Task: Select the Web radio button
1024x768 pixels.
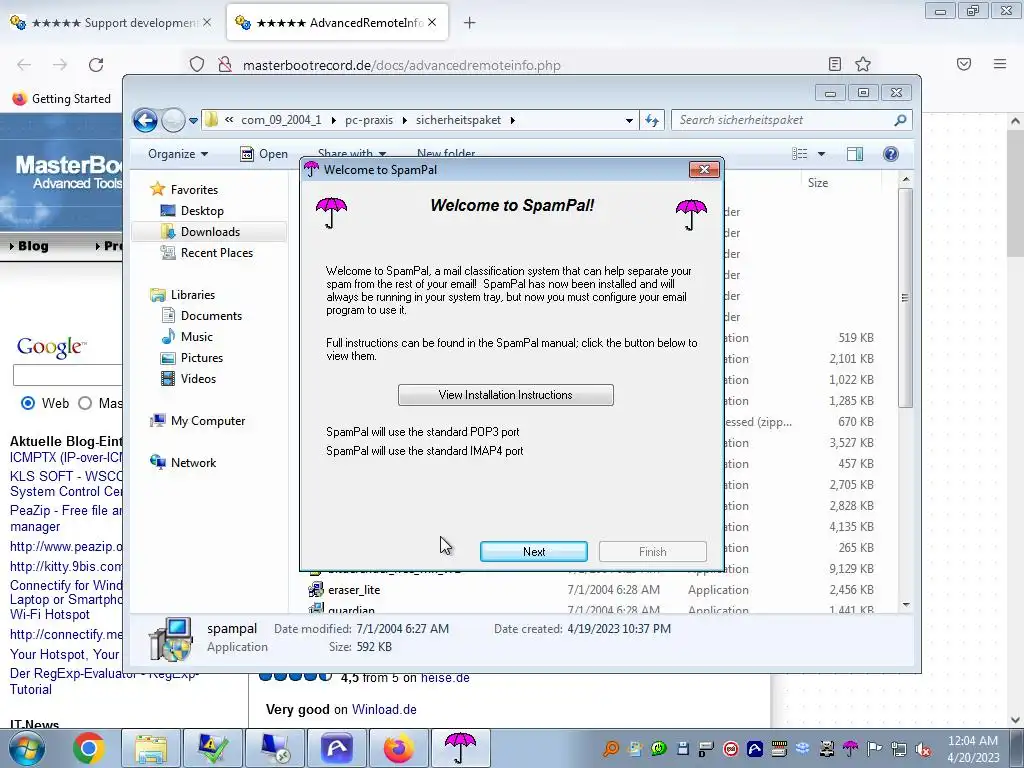Action: [28, 403]
